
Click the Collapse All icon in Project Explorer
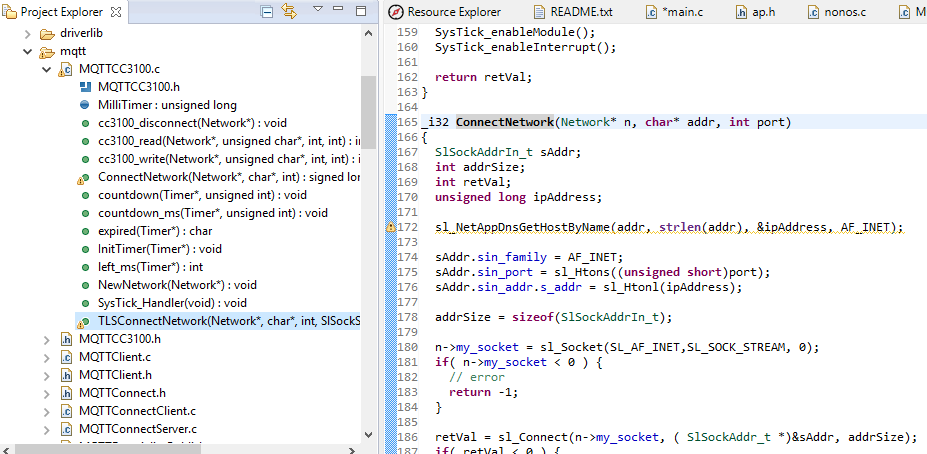click(x=267, y=12)
